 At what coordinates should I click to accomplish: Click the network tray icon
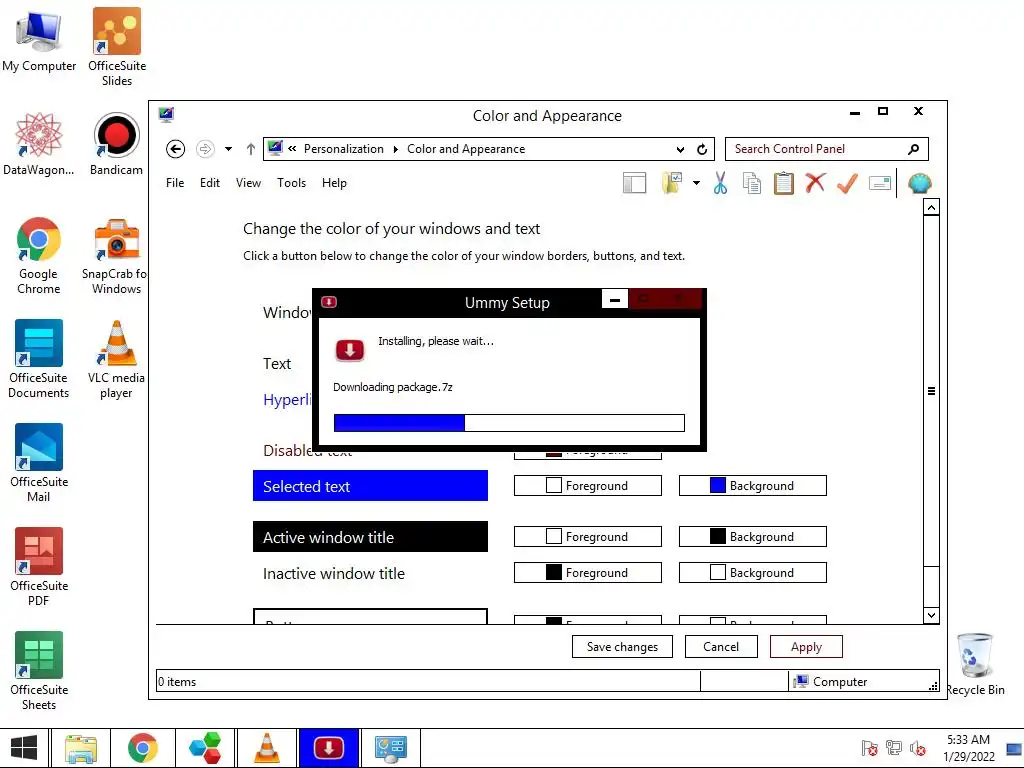(x=893, y=748)
